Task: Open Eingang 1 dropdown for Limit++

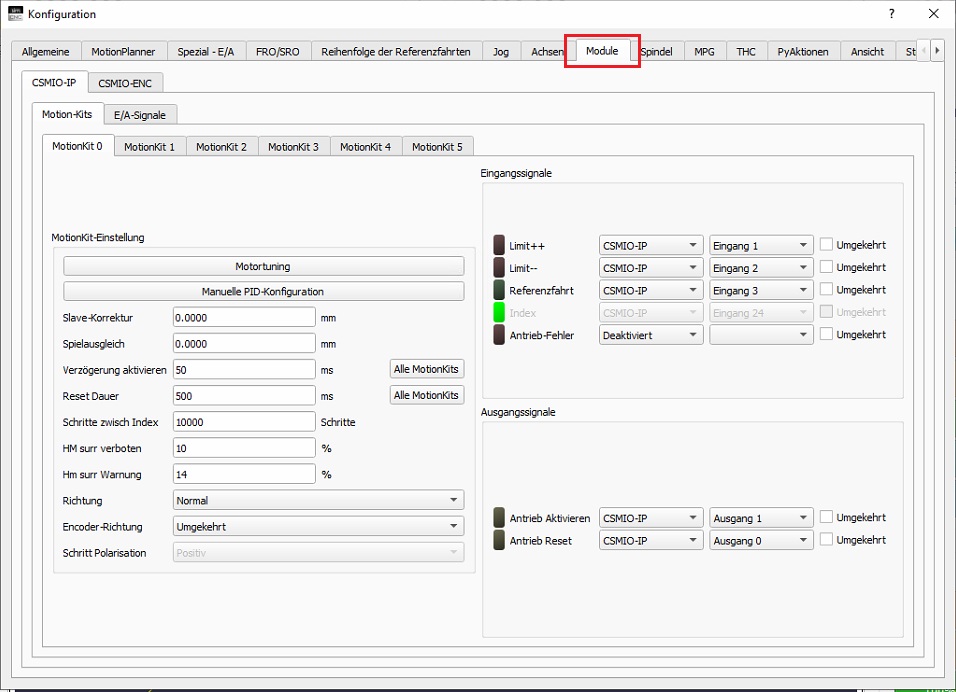Action: click(760, 245)
